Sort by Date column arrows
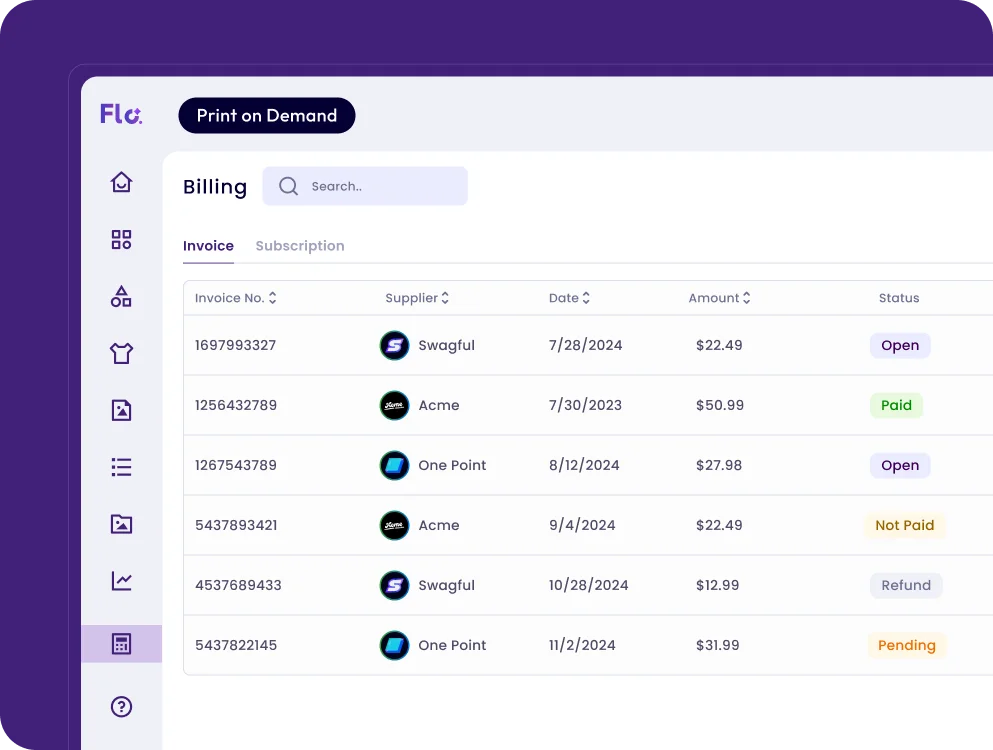Viewport: 993px width, 750px height. pyautogui.click(x=586, y=298)
